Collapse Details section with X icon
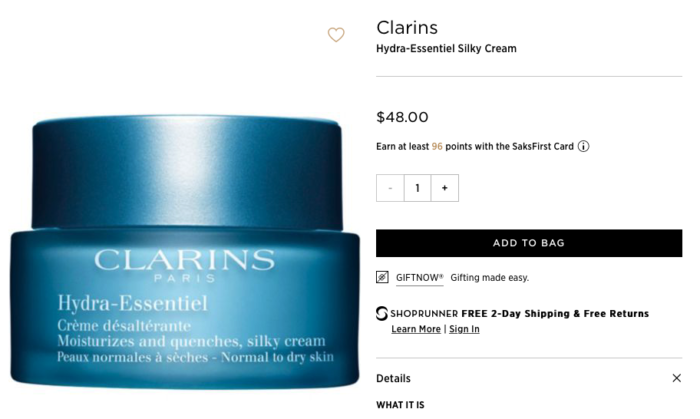The height and width of the screenshot is (419, 700). (676, 378)
